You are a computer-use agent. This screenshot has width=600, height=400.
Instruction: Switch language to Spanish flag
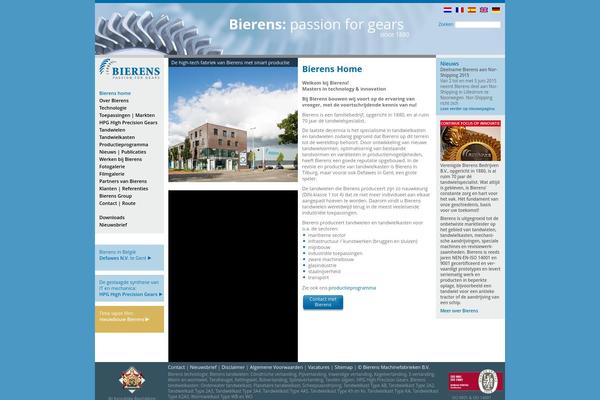[472, 10]
